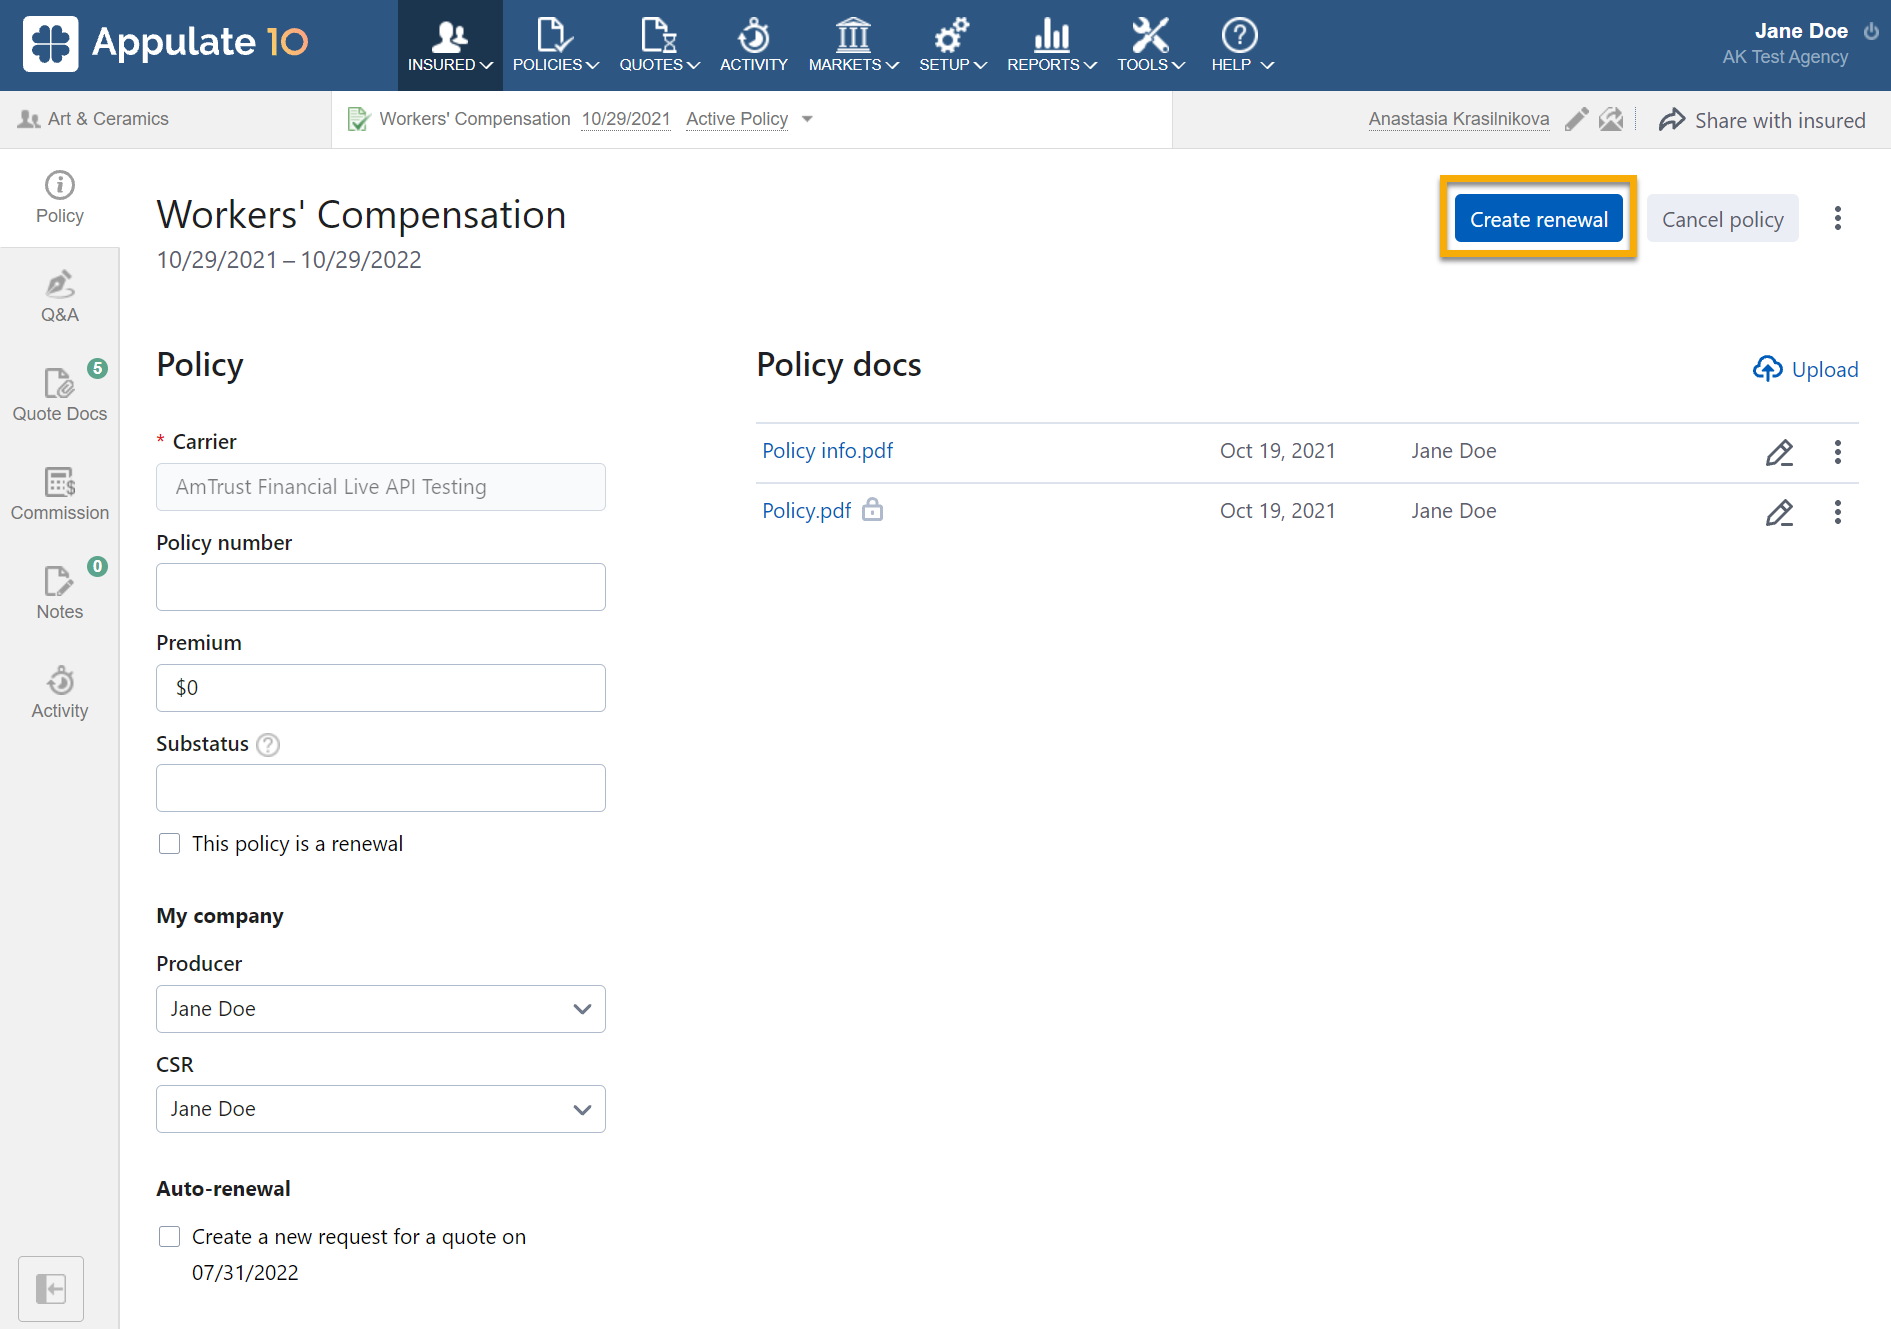Open the Markets menu
The height and width of the screenshot is (1329, 1891).
853,46
